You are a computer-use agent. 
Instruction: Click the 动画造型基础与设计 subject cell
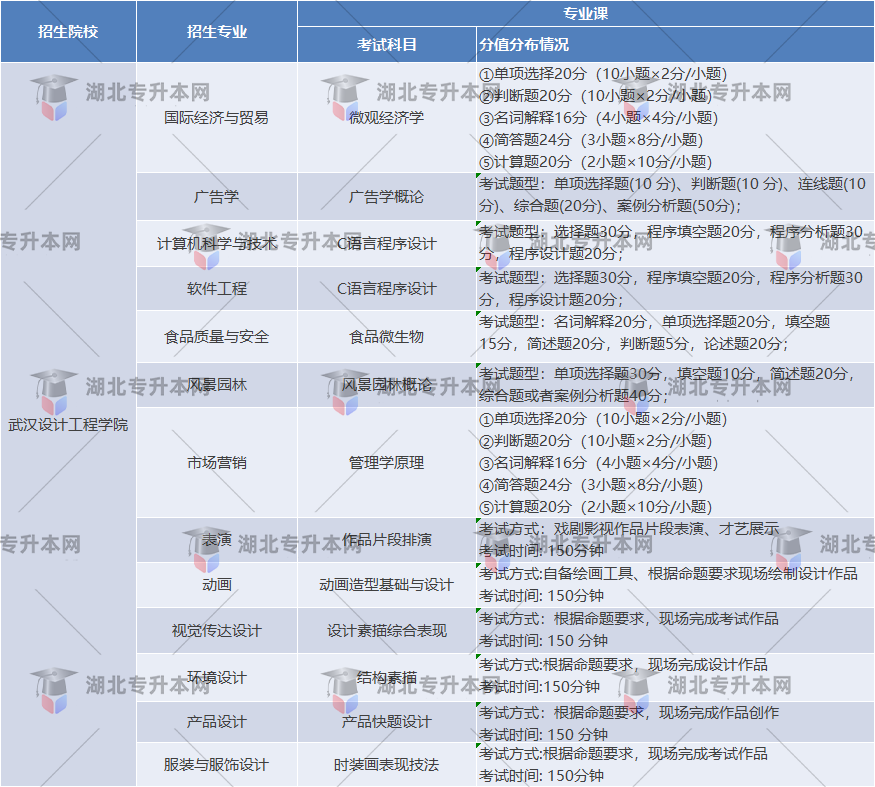tap(387, 584)
